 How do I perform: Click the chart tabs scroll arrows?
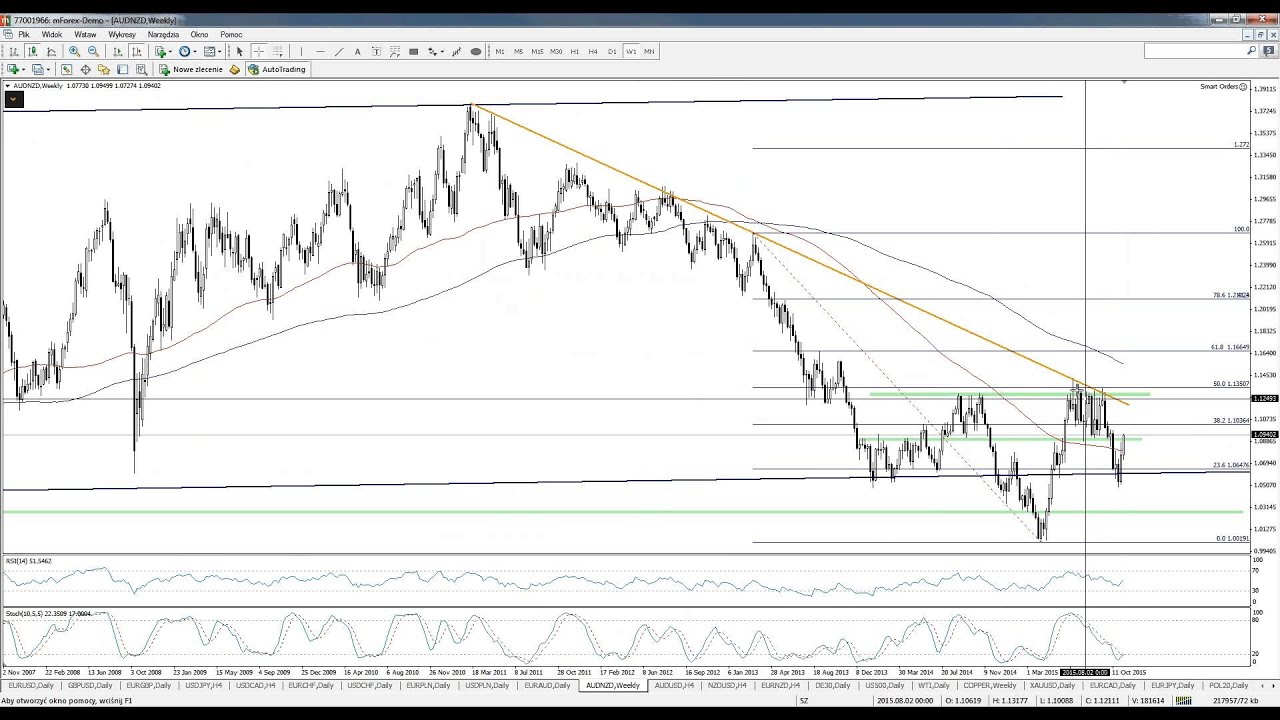pyautogui.click(x=1266, y=686)
